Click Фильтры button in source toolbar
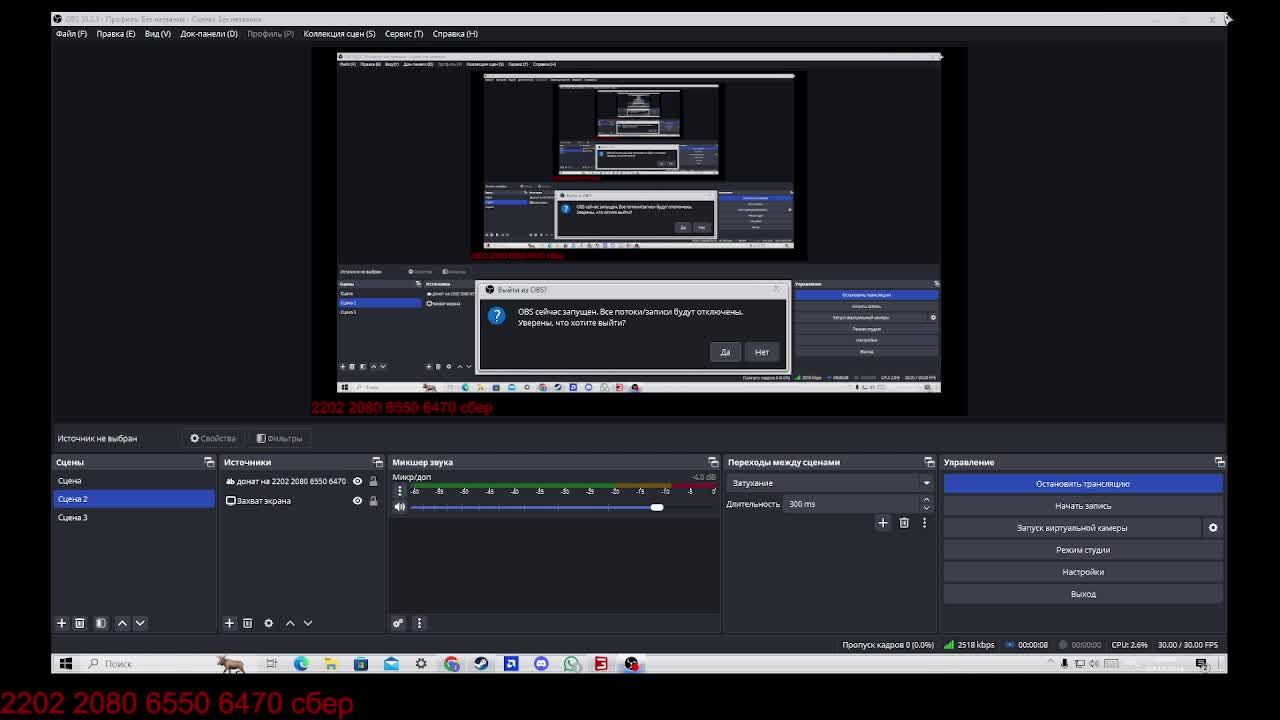 tap(279, 438)
